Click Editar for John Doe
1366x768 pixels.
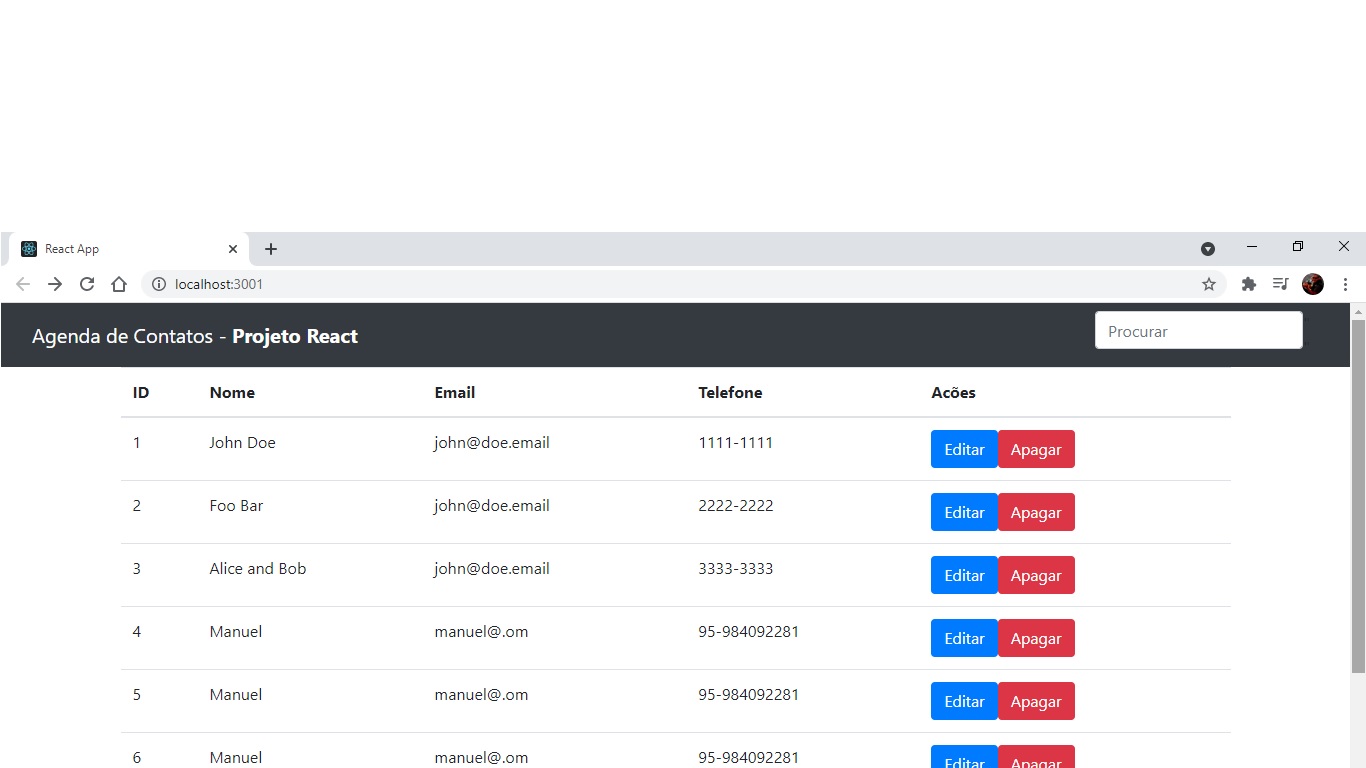[963, 449]
